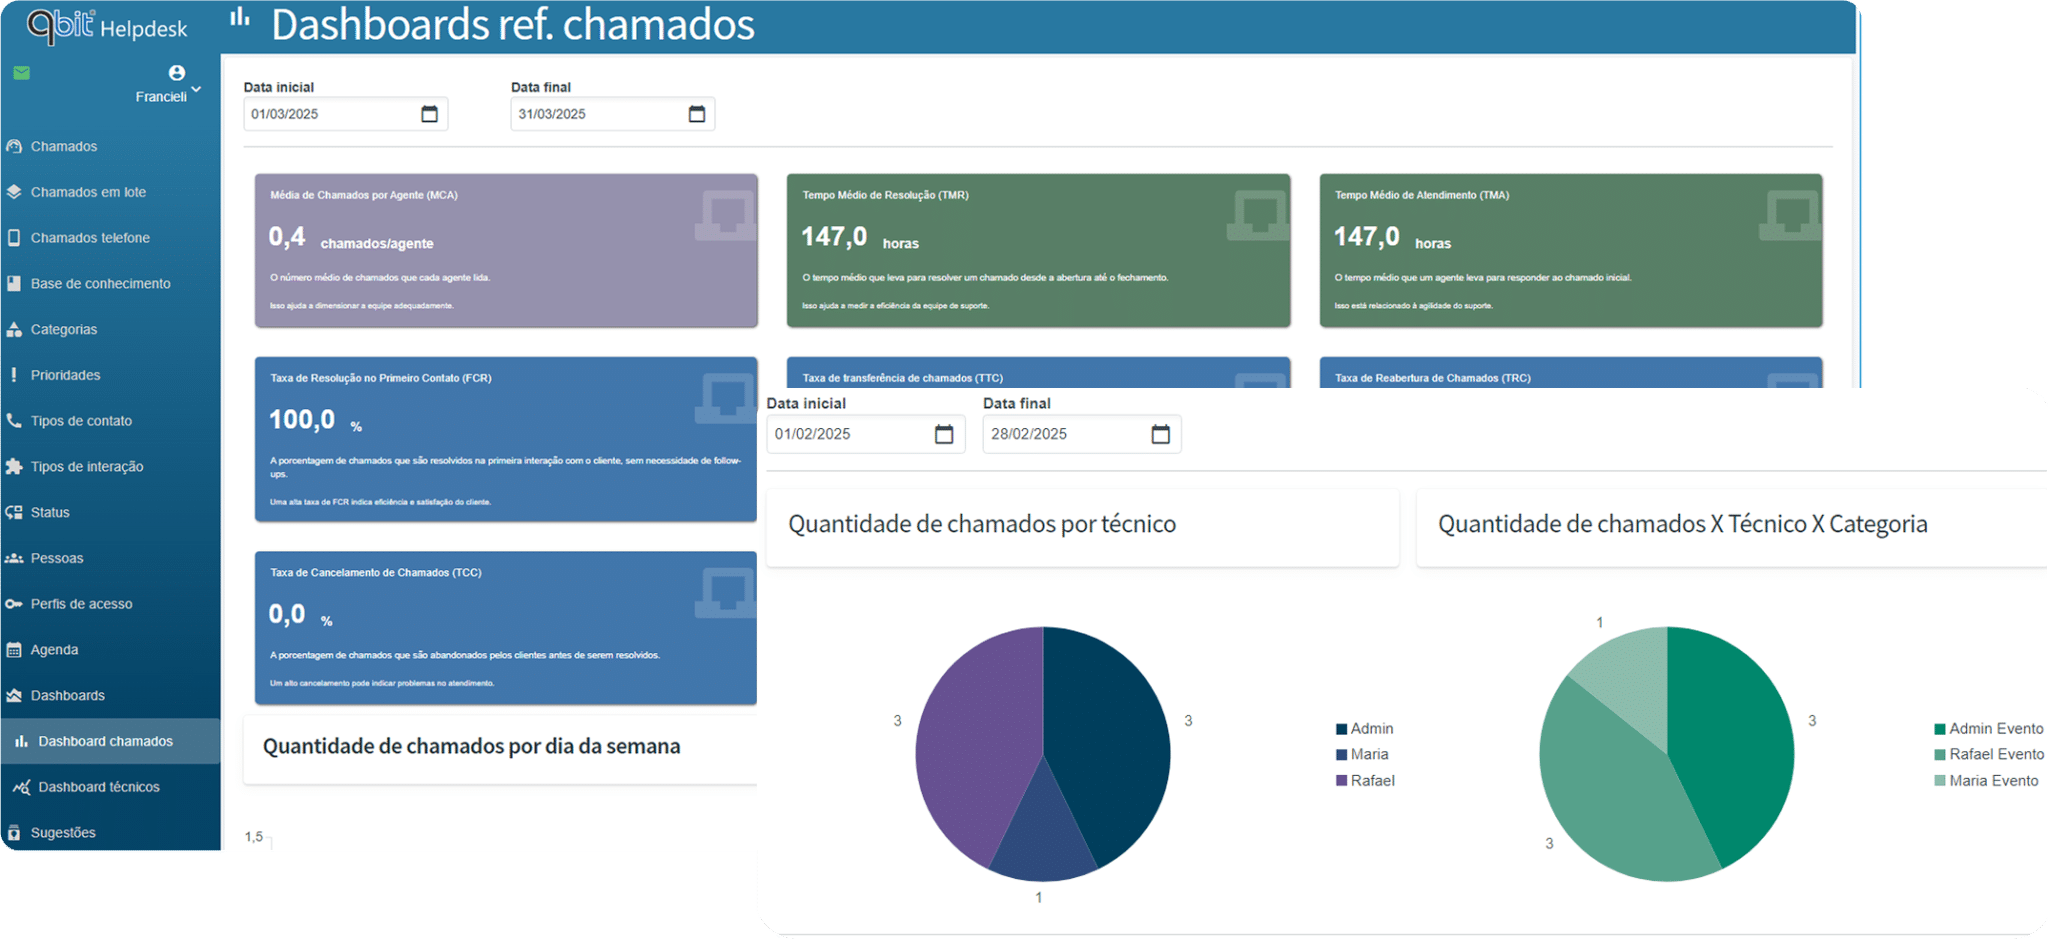Viewport: 2048px width, 939px height.
Task: Select the Chamados headset icon in sidebar
Action: click(x=13, y=145)
